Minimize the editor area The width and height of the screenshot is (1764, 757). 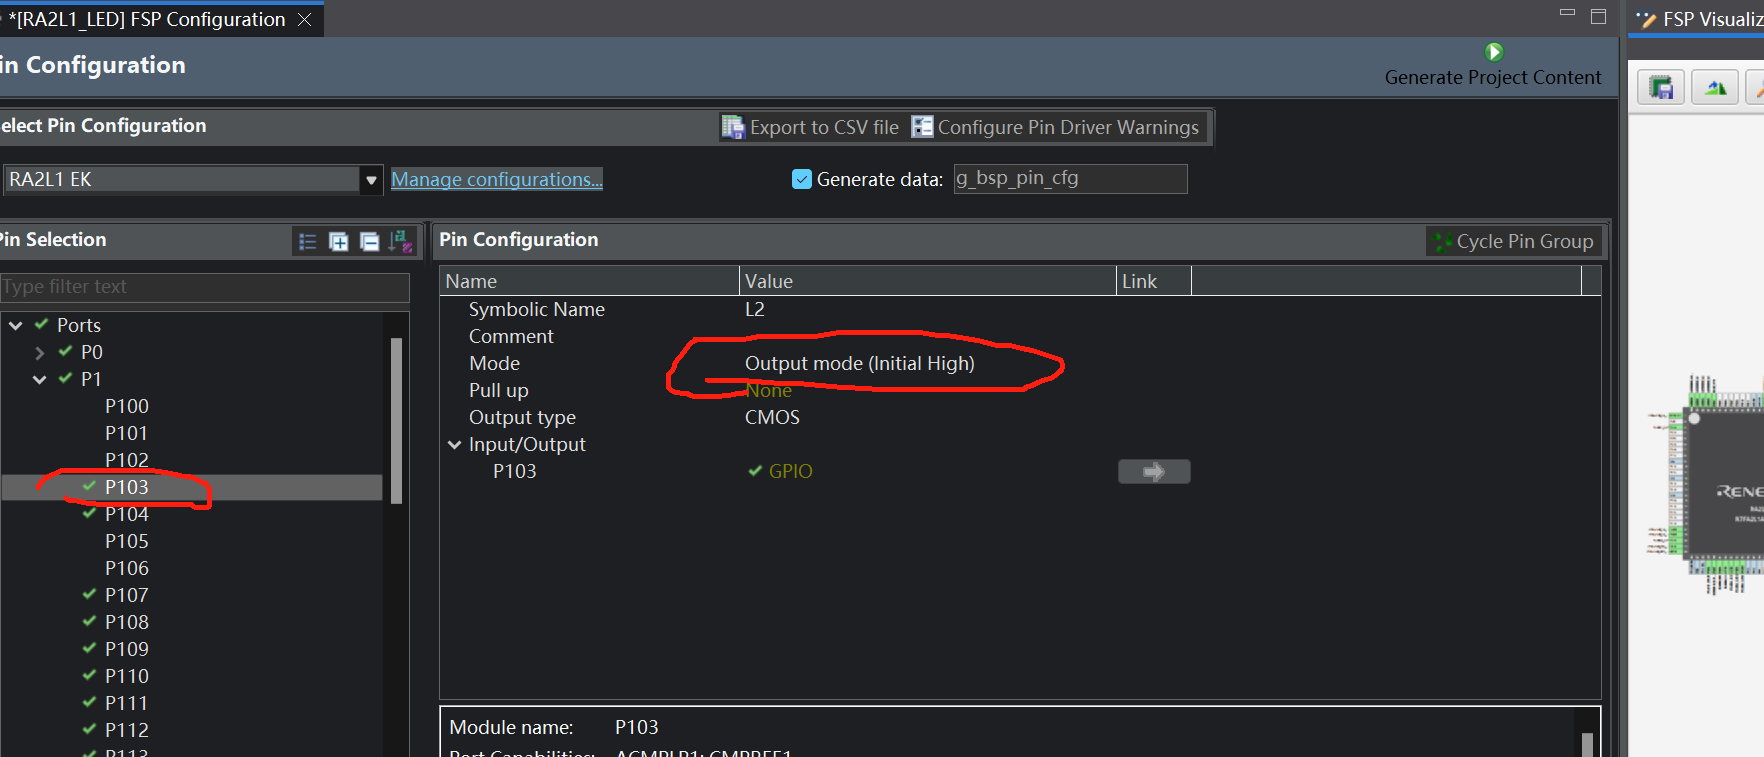coord(1567,13)
